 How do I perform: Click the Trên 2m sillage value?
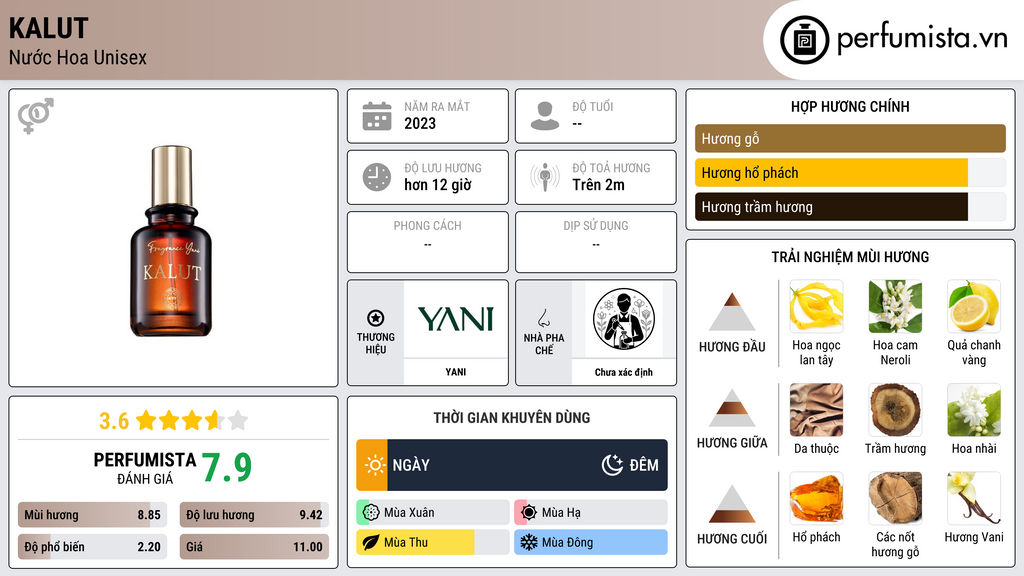pyautogui.click(x=598, y=185)
